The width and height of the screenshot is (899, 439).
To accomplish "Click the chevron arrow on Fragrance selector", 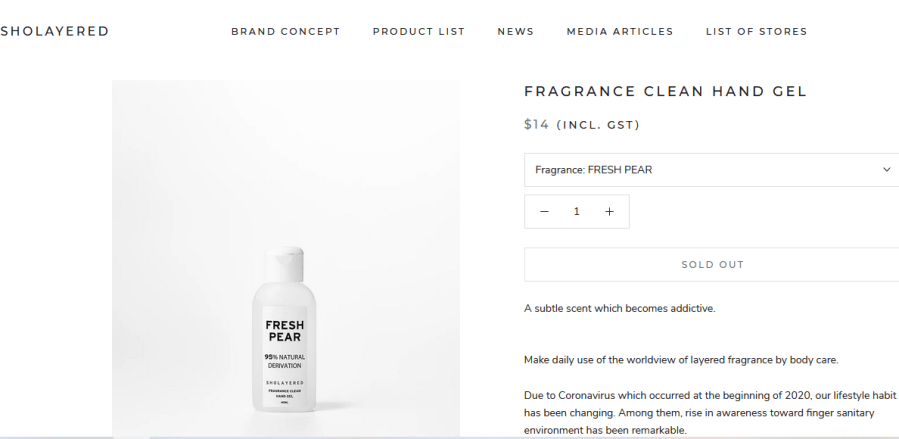I will click(x=886, y=169).
